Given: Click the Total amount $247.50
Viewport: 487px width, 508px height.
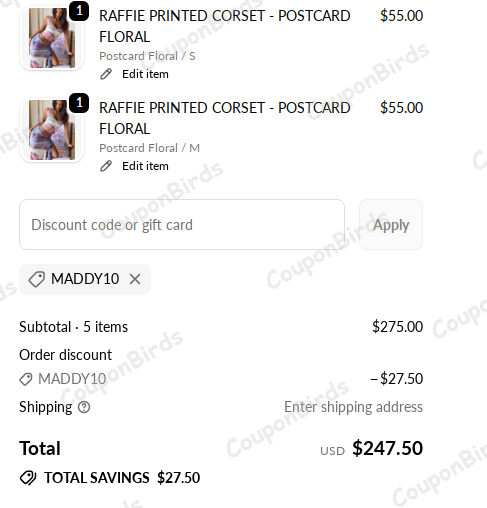Looking at the screenshot, I should pos(388,448).
